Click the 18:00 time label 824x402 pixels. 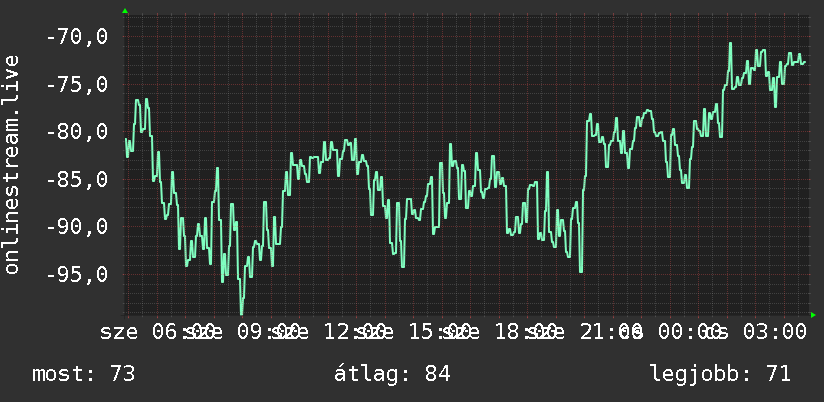coord(526,332)
